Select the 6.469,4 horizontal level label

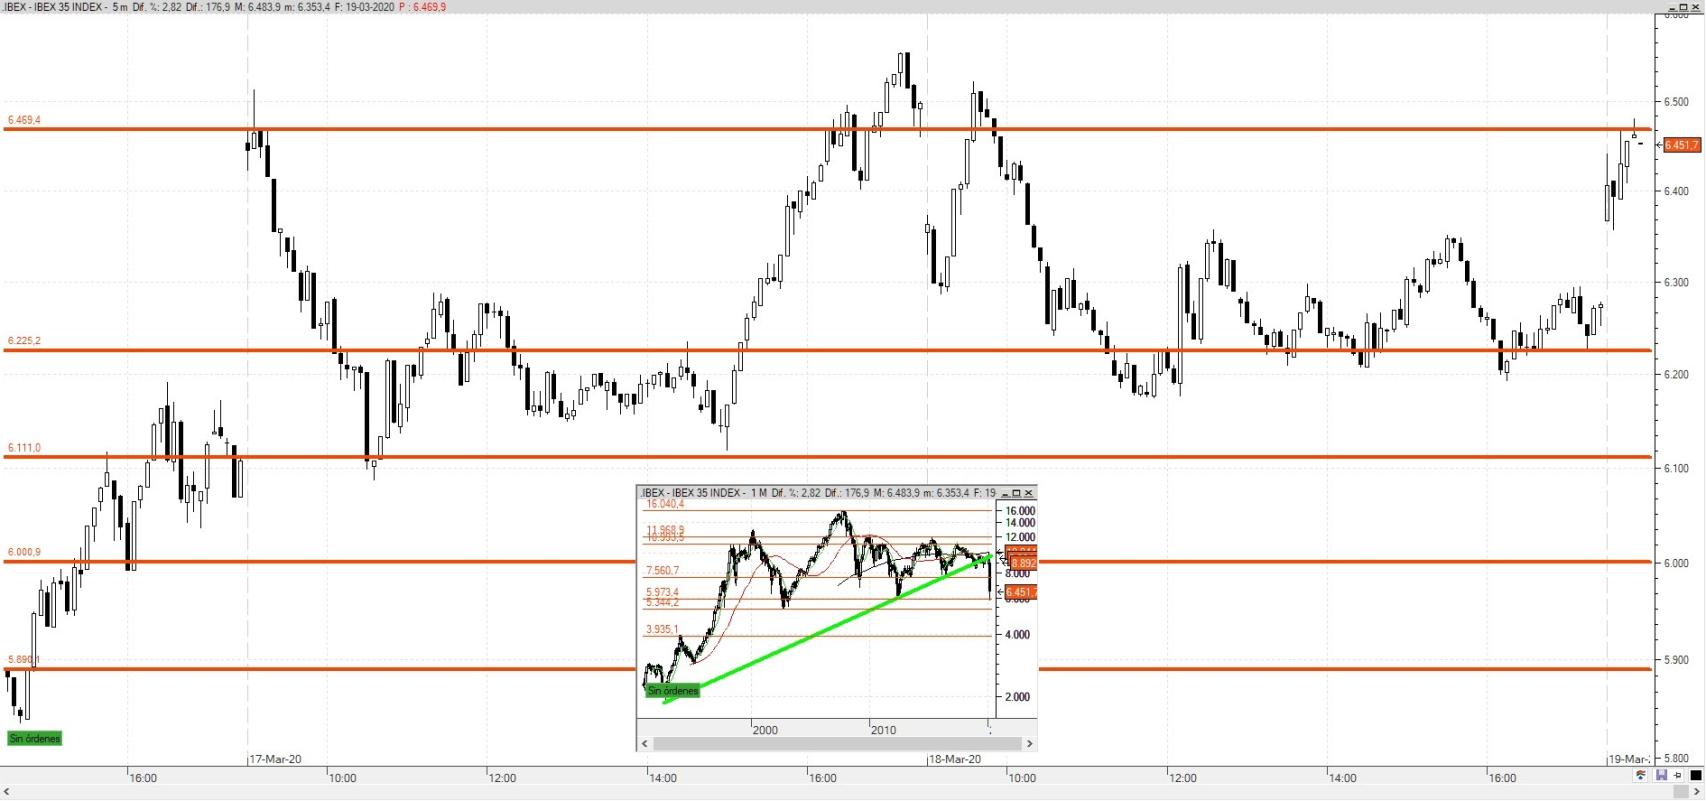tap(24, 120)
